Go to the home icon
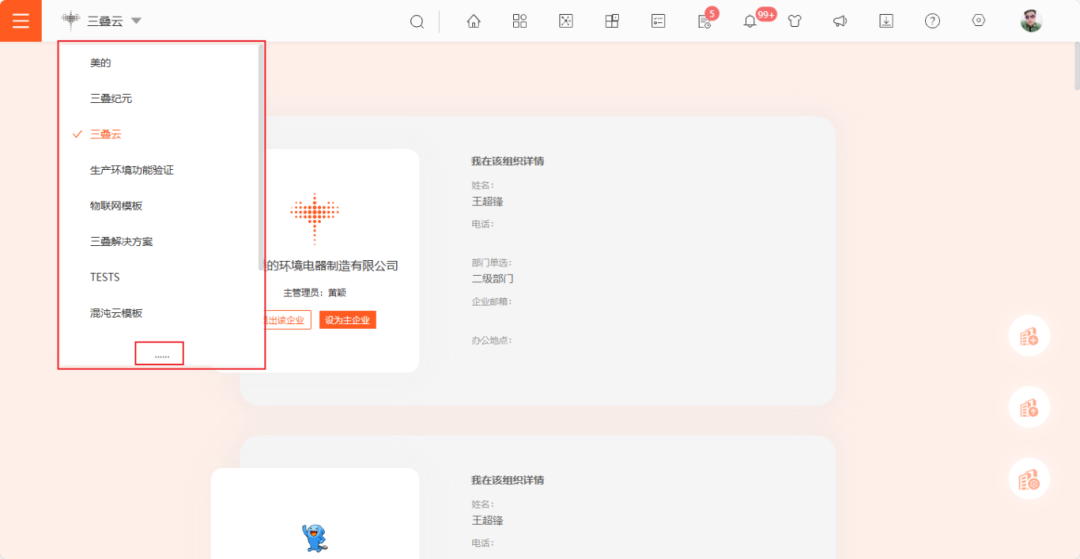The width and height of the screenshot is (1080, 559). tap(474, 21)
